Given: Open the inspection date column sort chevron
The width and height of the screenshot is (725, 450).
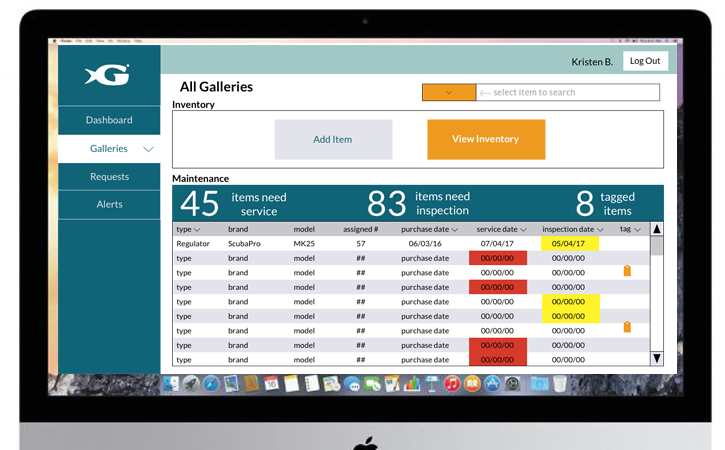Looking at the screenshot, I should [x=600, y=230].
